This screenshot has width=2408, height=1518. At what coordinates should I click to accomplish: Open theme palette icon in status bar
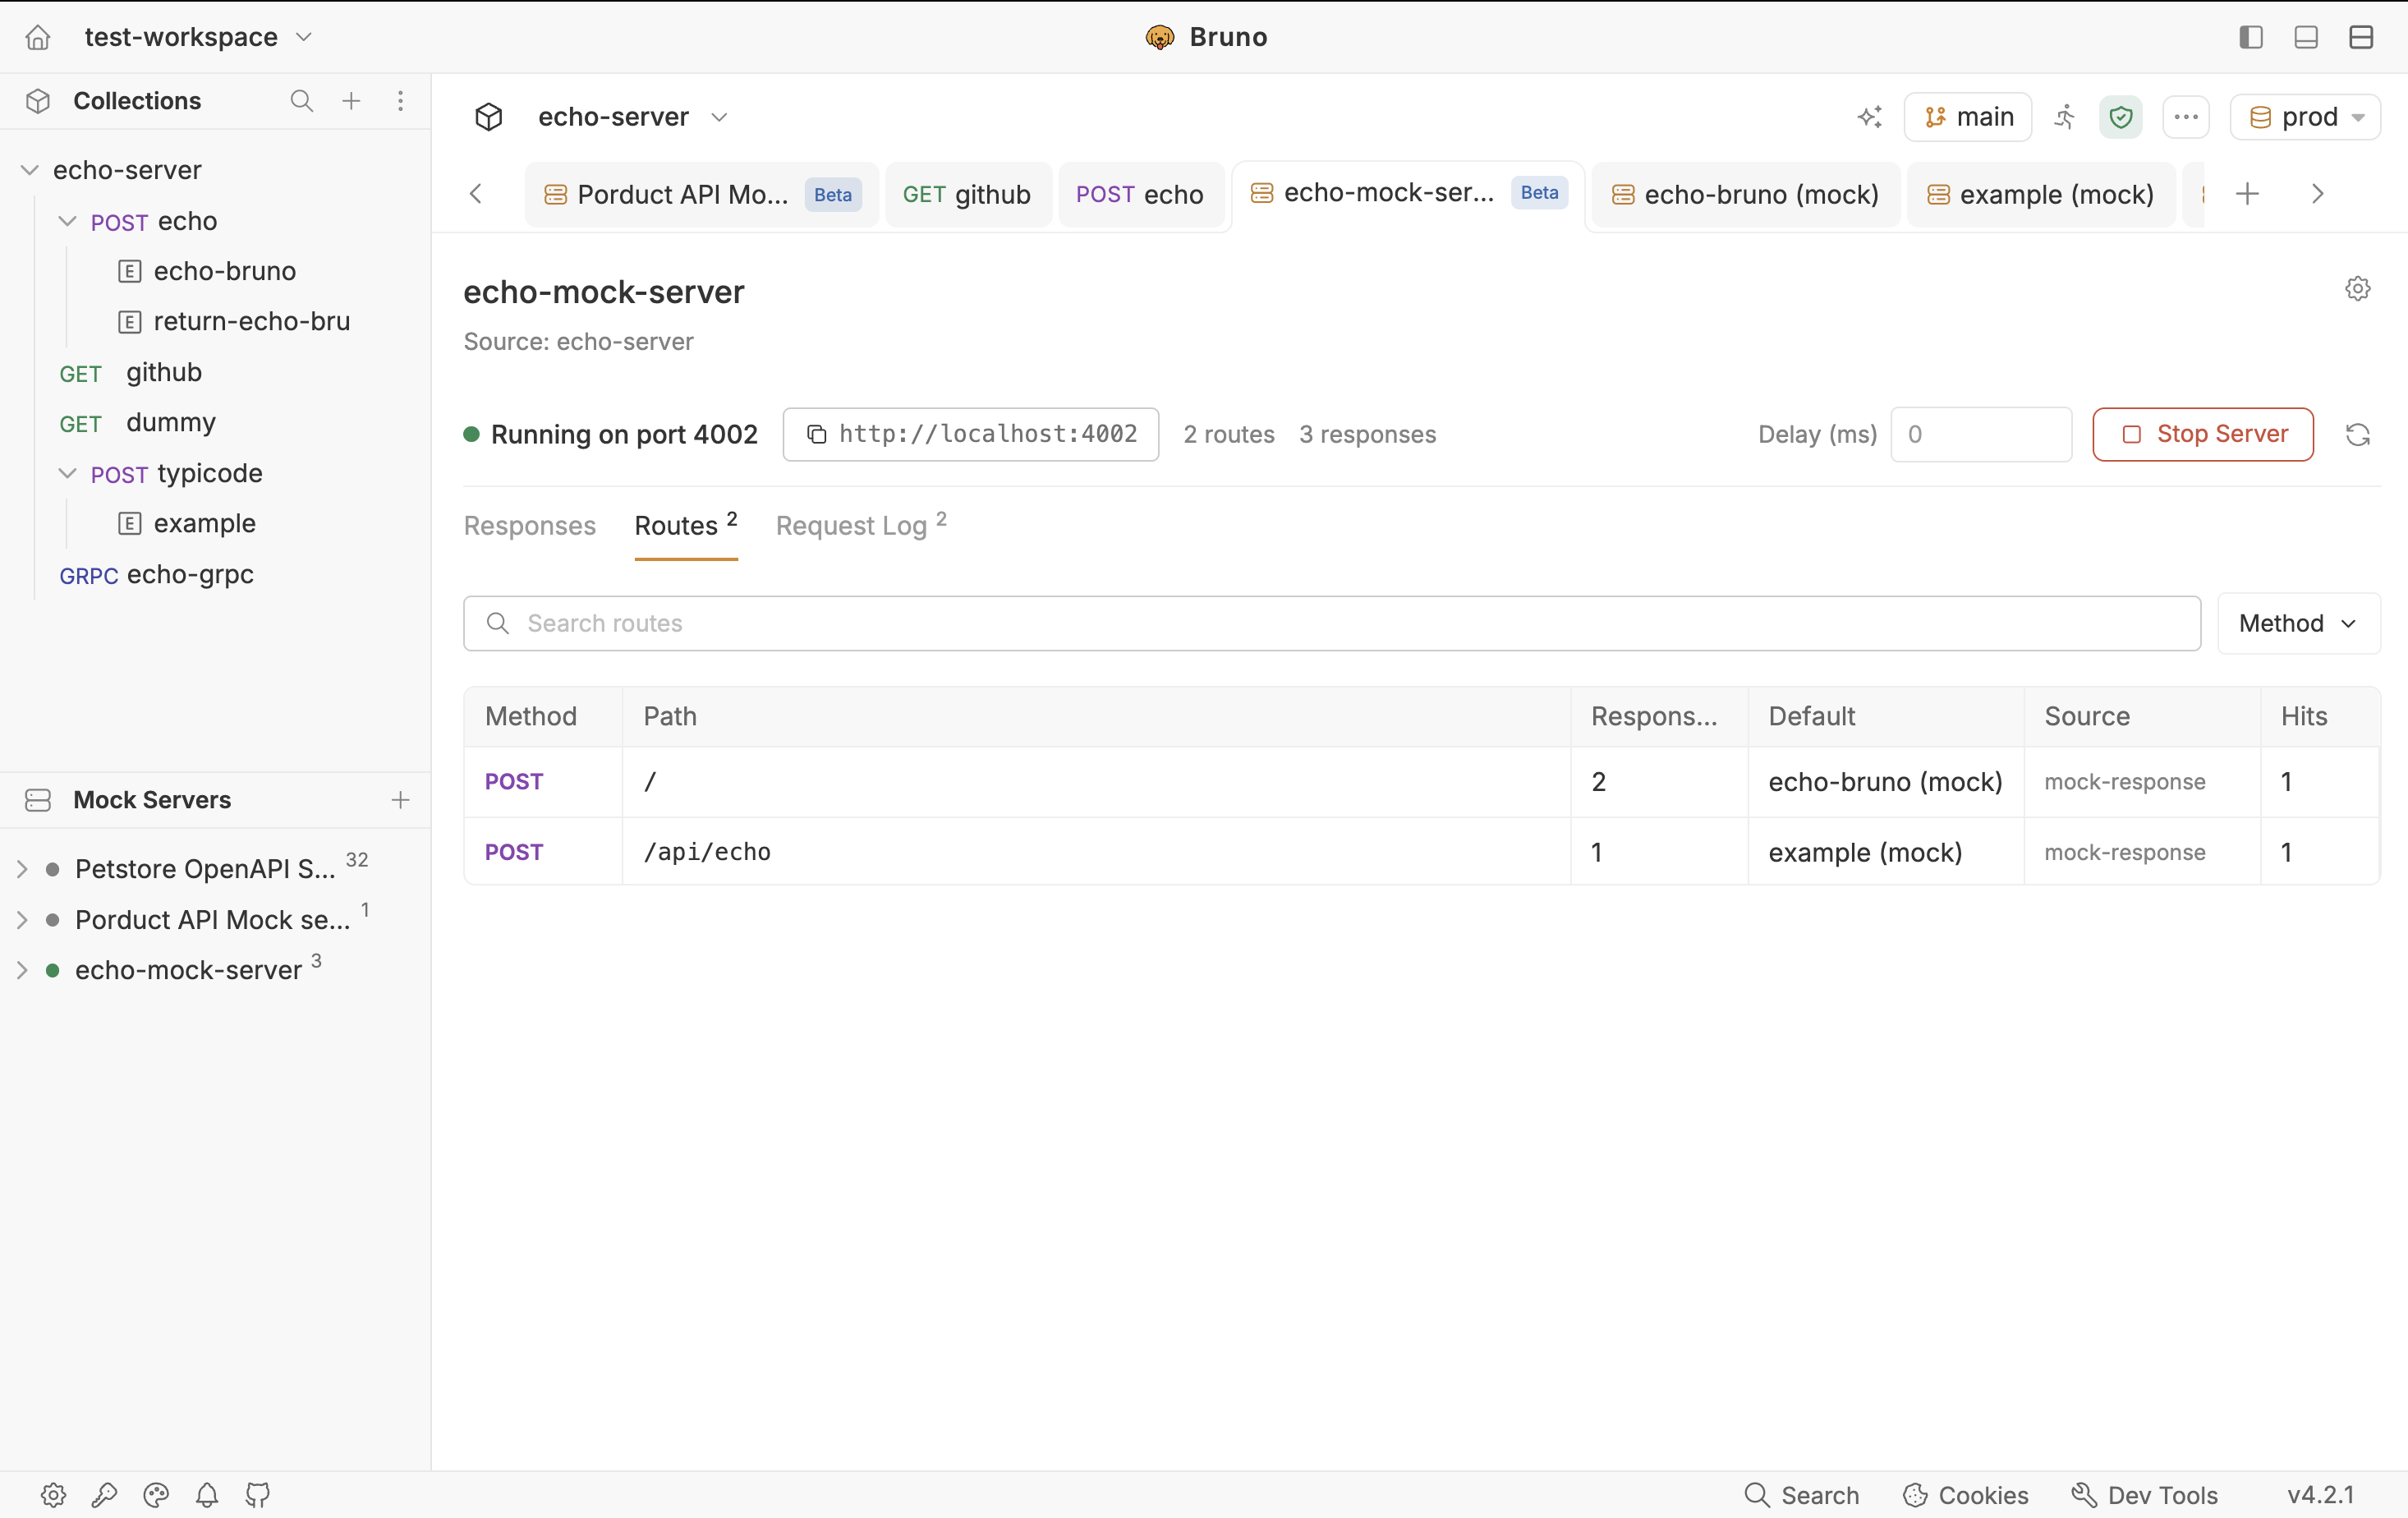coord(156,1494)
